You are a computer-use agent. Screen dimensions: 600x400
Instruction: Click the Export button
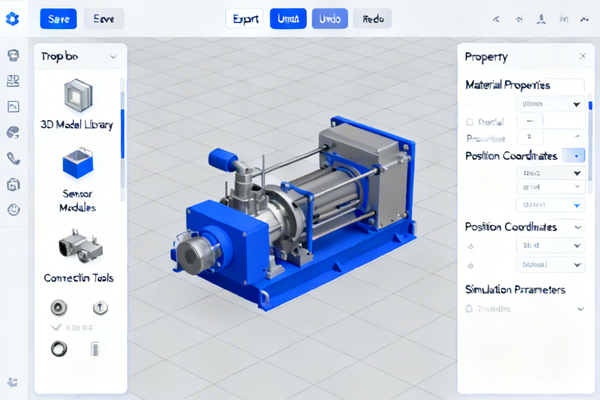pos(245,19)
